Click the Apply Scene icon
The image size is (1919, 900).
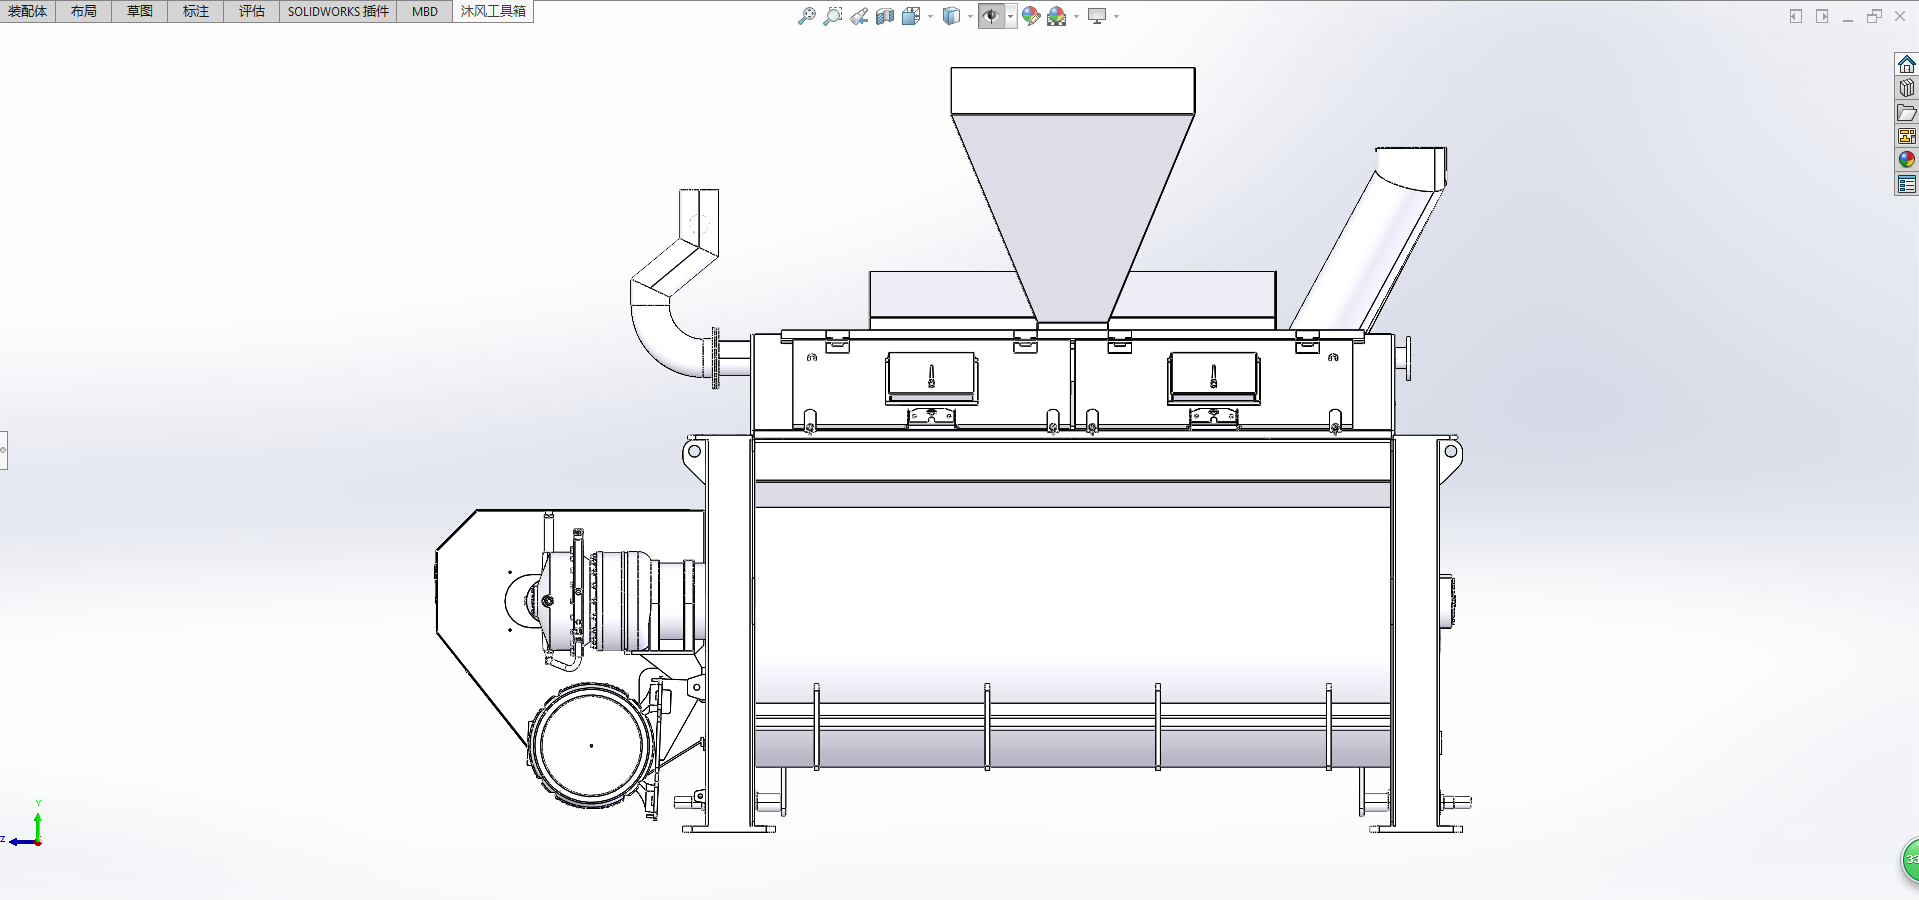click(1057, 16)
